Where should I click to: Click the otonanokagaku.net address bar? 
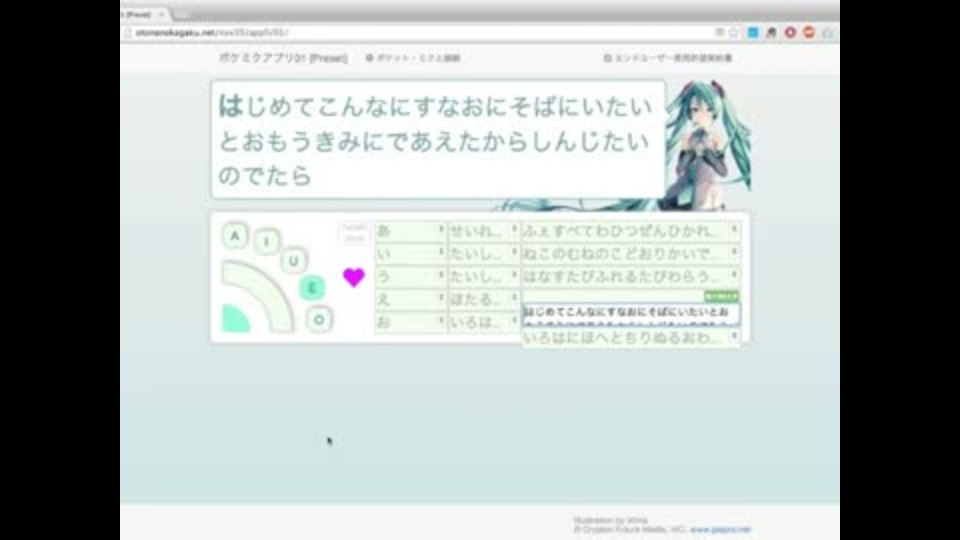pyautogui.click(x=416, y=32)
